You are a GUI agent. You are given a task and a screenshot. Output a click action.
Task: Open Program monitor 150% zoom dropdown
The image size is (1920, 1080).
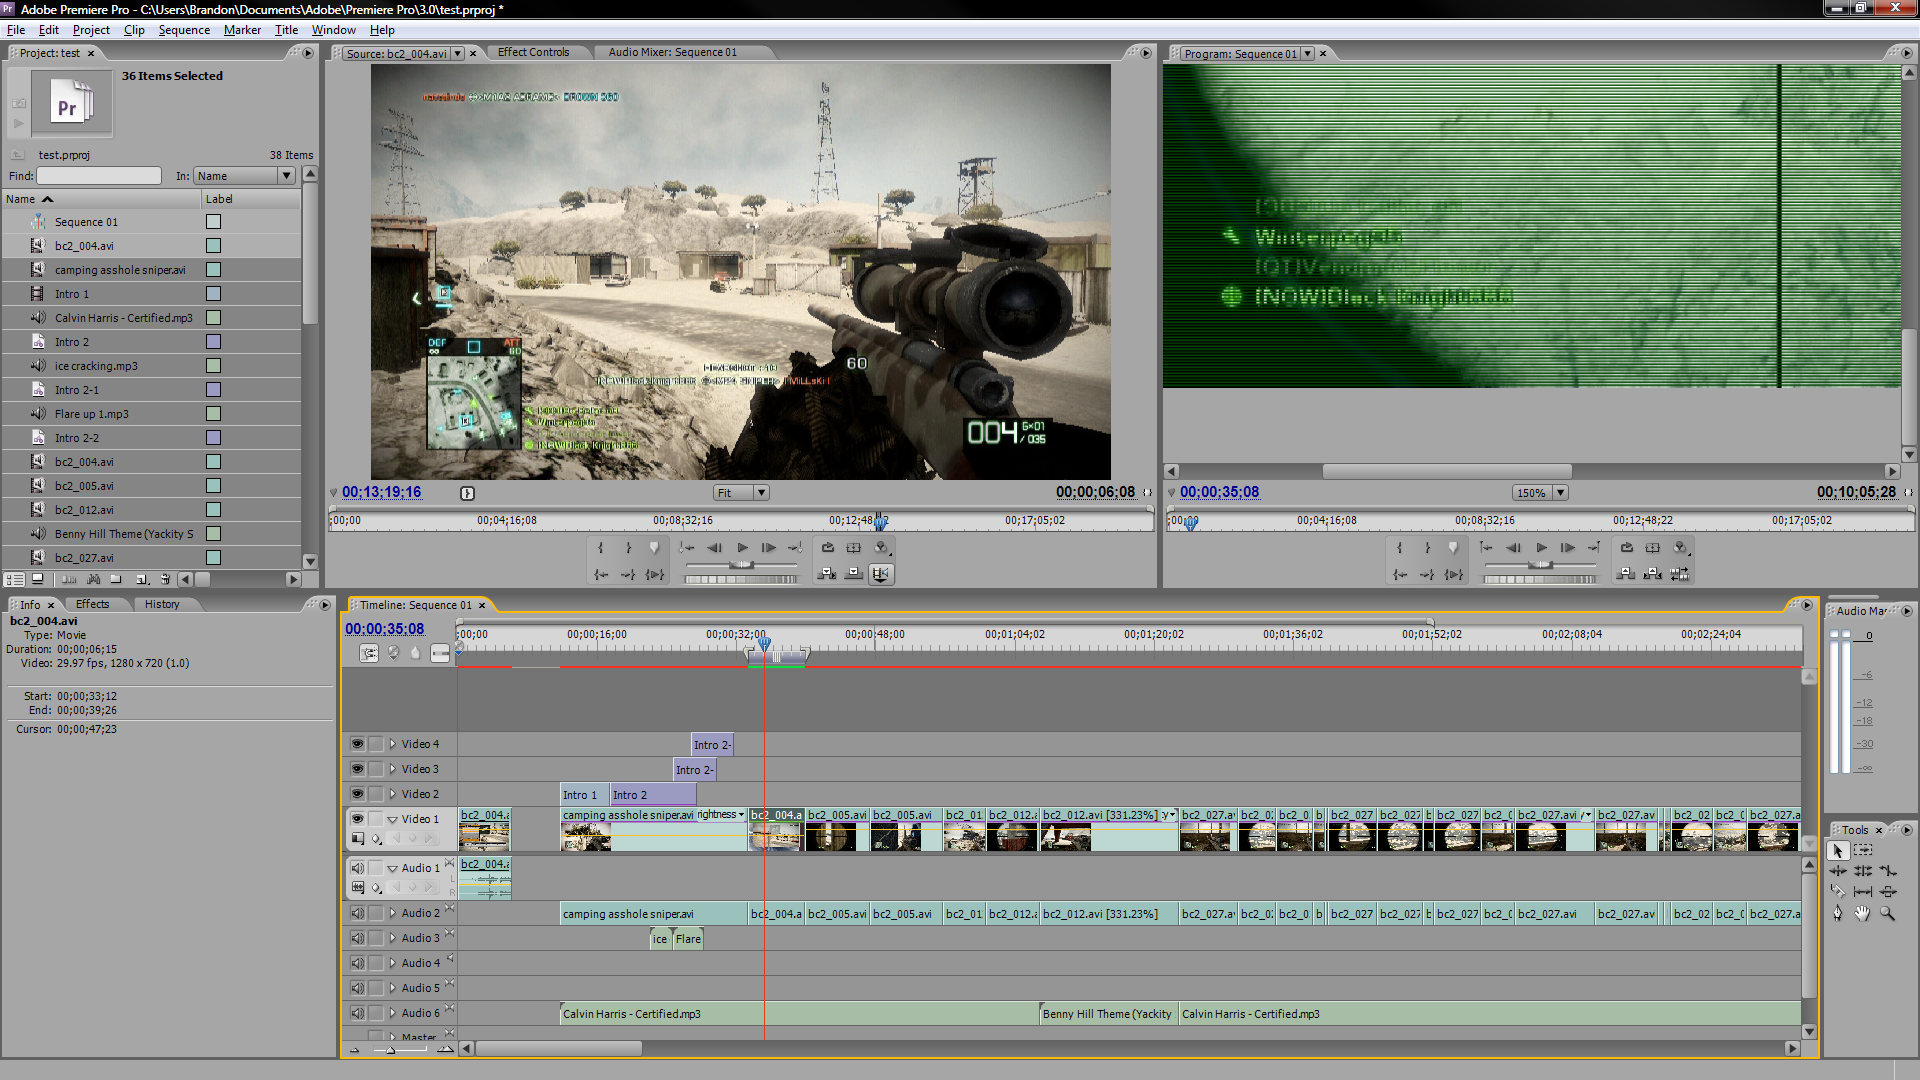(x=1540, y=493)
